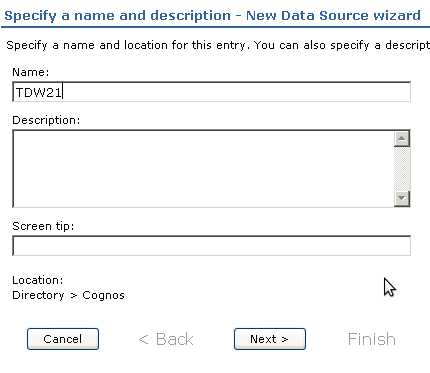Select Cognos in the location path
The width and height of the screenshot is (430, 373).
pyautogui.click(x=103, y=295)
